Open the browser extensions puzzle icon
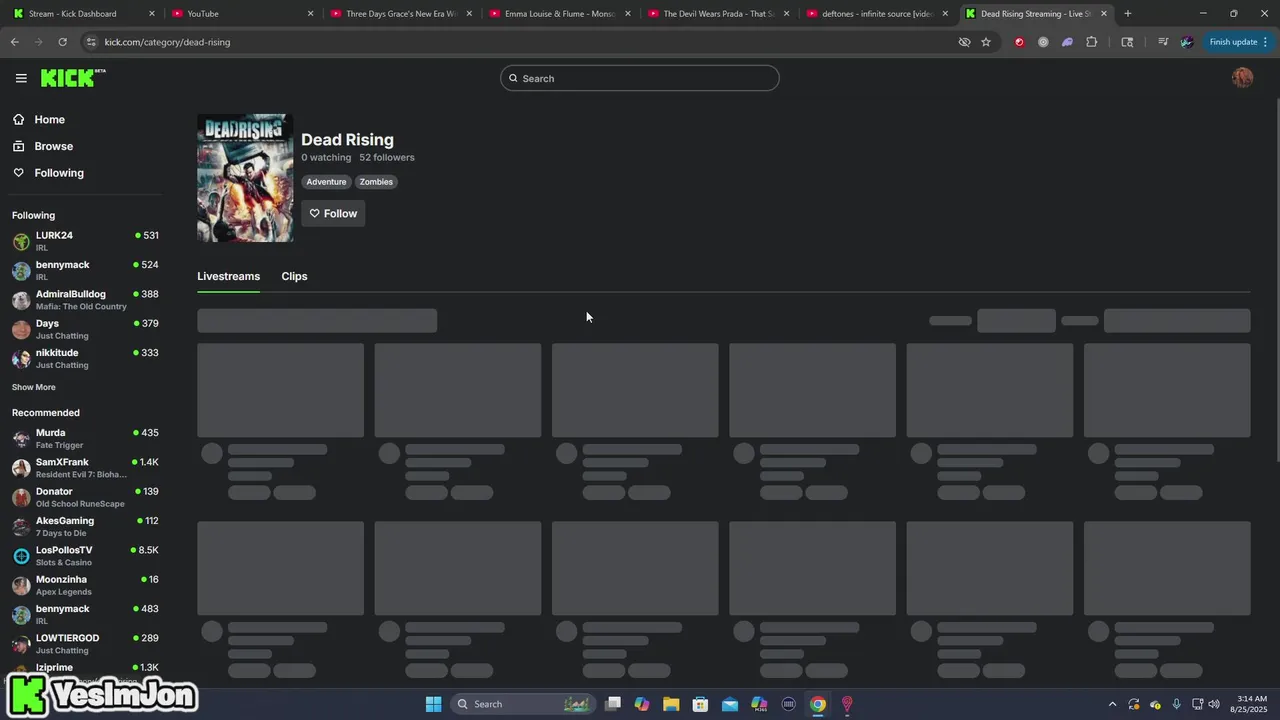Image resolution: width=1280 pixels, height=720 pixels. click(x=1091, y=42)
